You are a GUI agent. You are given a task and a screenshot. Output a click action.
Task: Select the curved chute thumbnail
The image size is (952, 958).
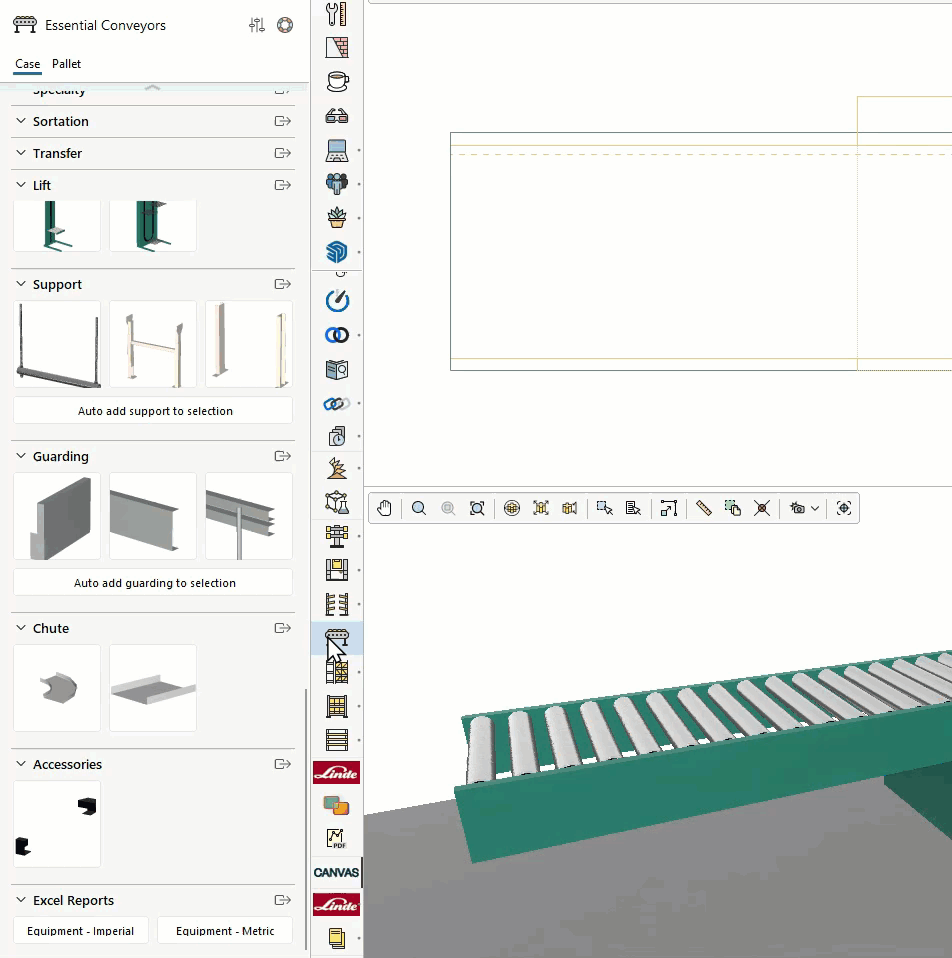coord(57,688)
